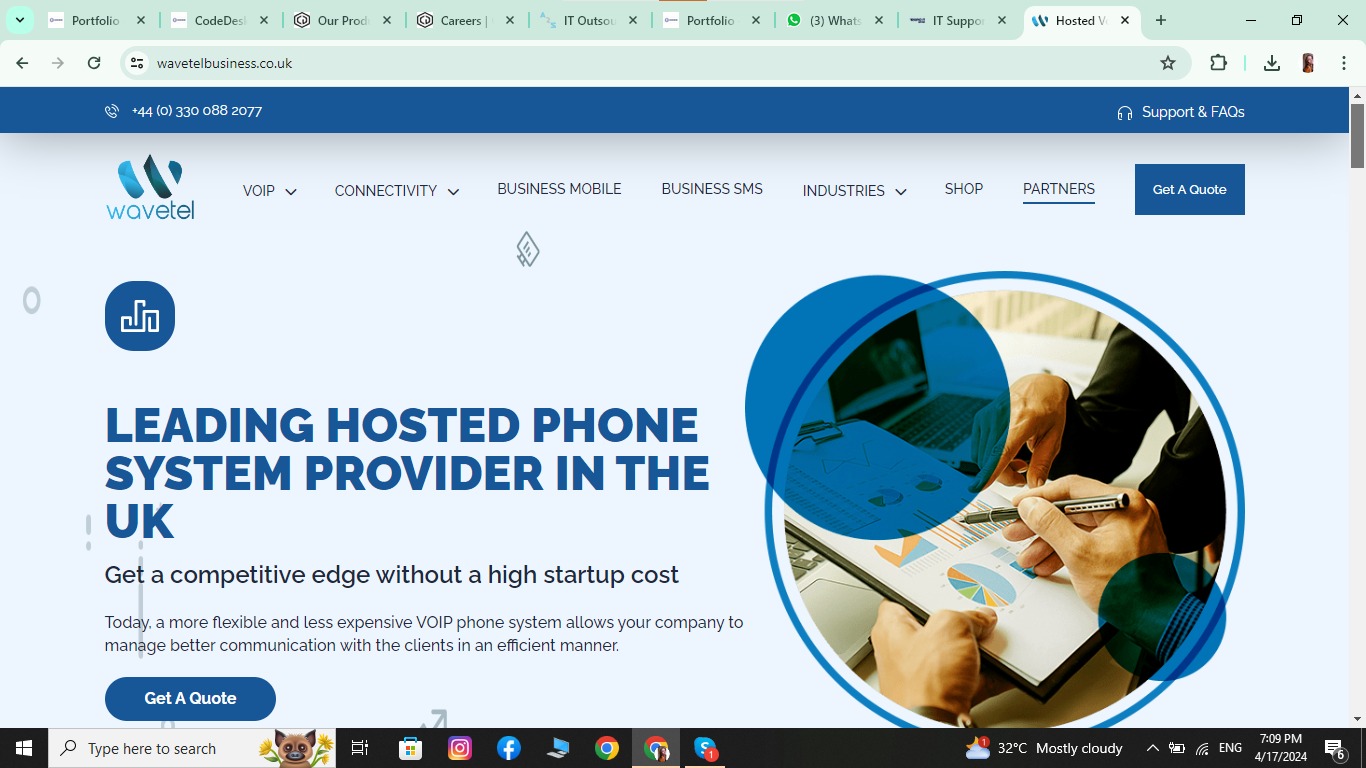This screenshot has height=768, width=1366.
Task: Open Skype from the taskbar
Action: click(x=705, y=748)
